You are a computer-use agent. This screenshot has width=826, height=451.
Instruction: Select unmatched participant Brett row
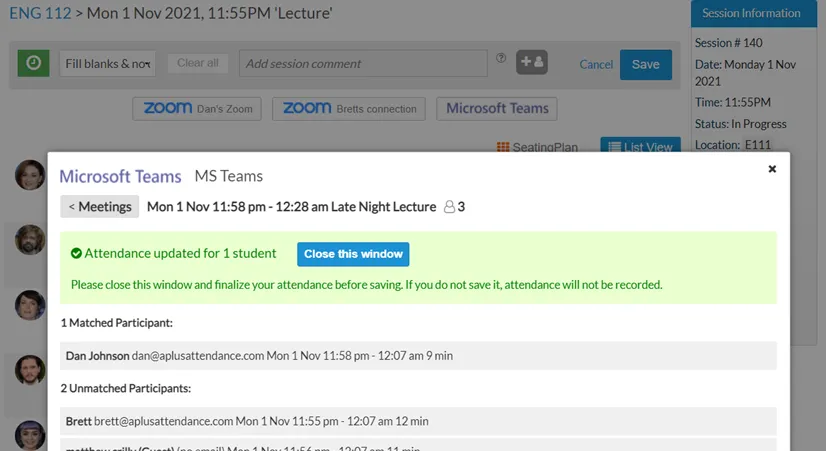coord(418,421)
